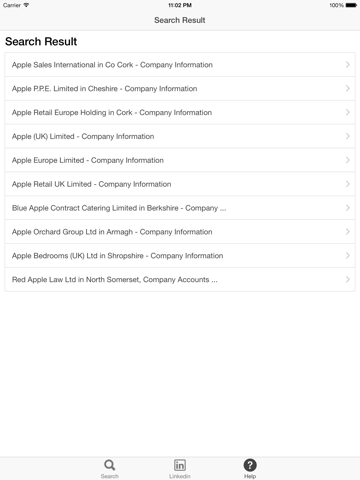Open Apple Bedrooms (UK) Ltd in Shropshire
Screen dimensions: 360x480
(180, 256)
